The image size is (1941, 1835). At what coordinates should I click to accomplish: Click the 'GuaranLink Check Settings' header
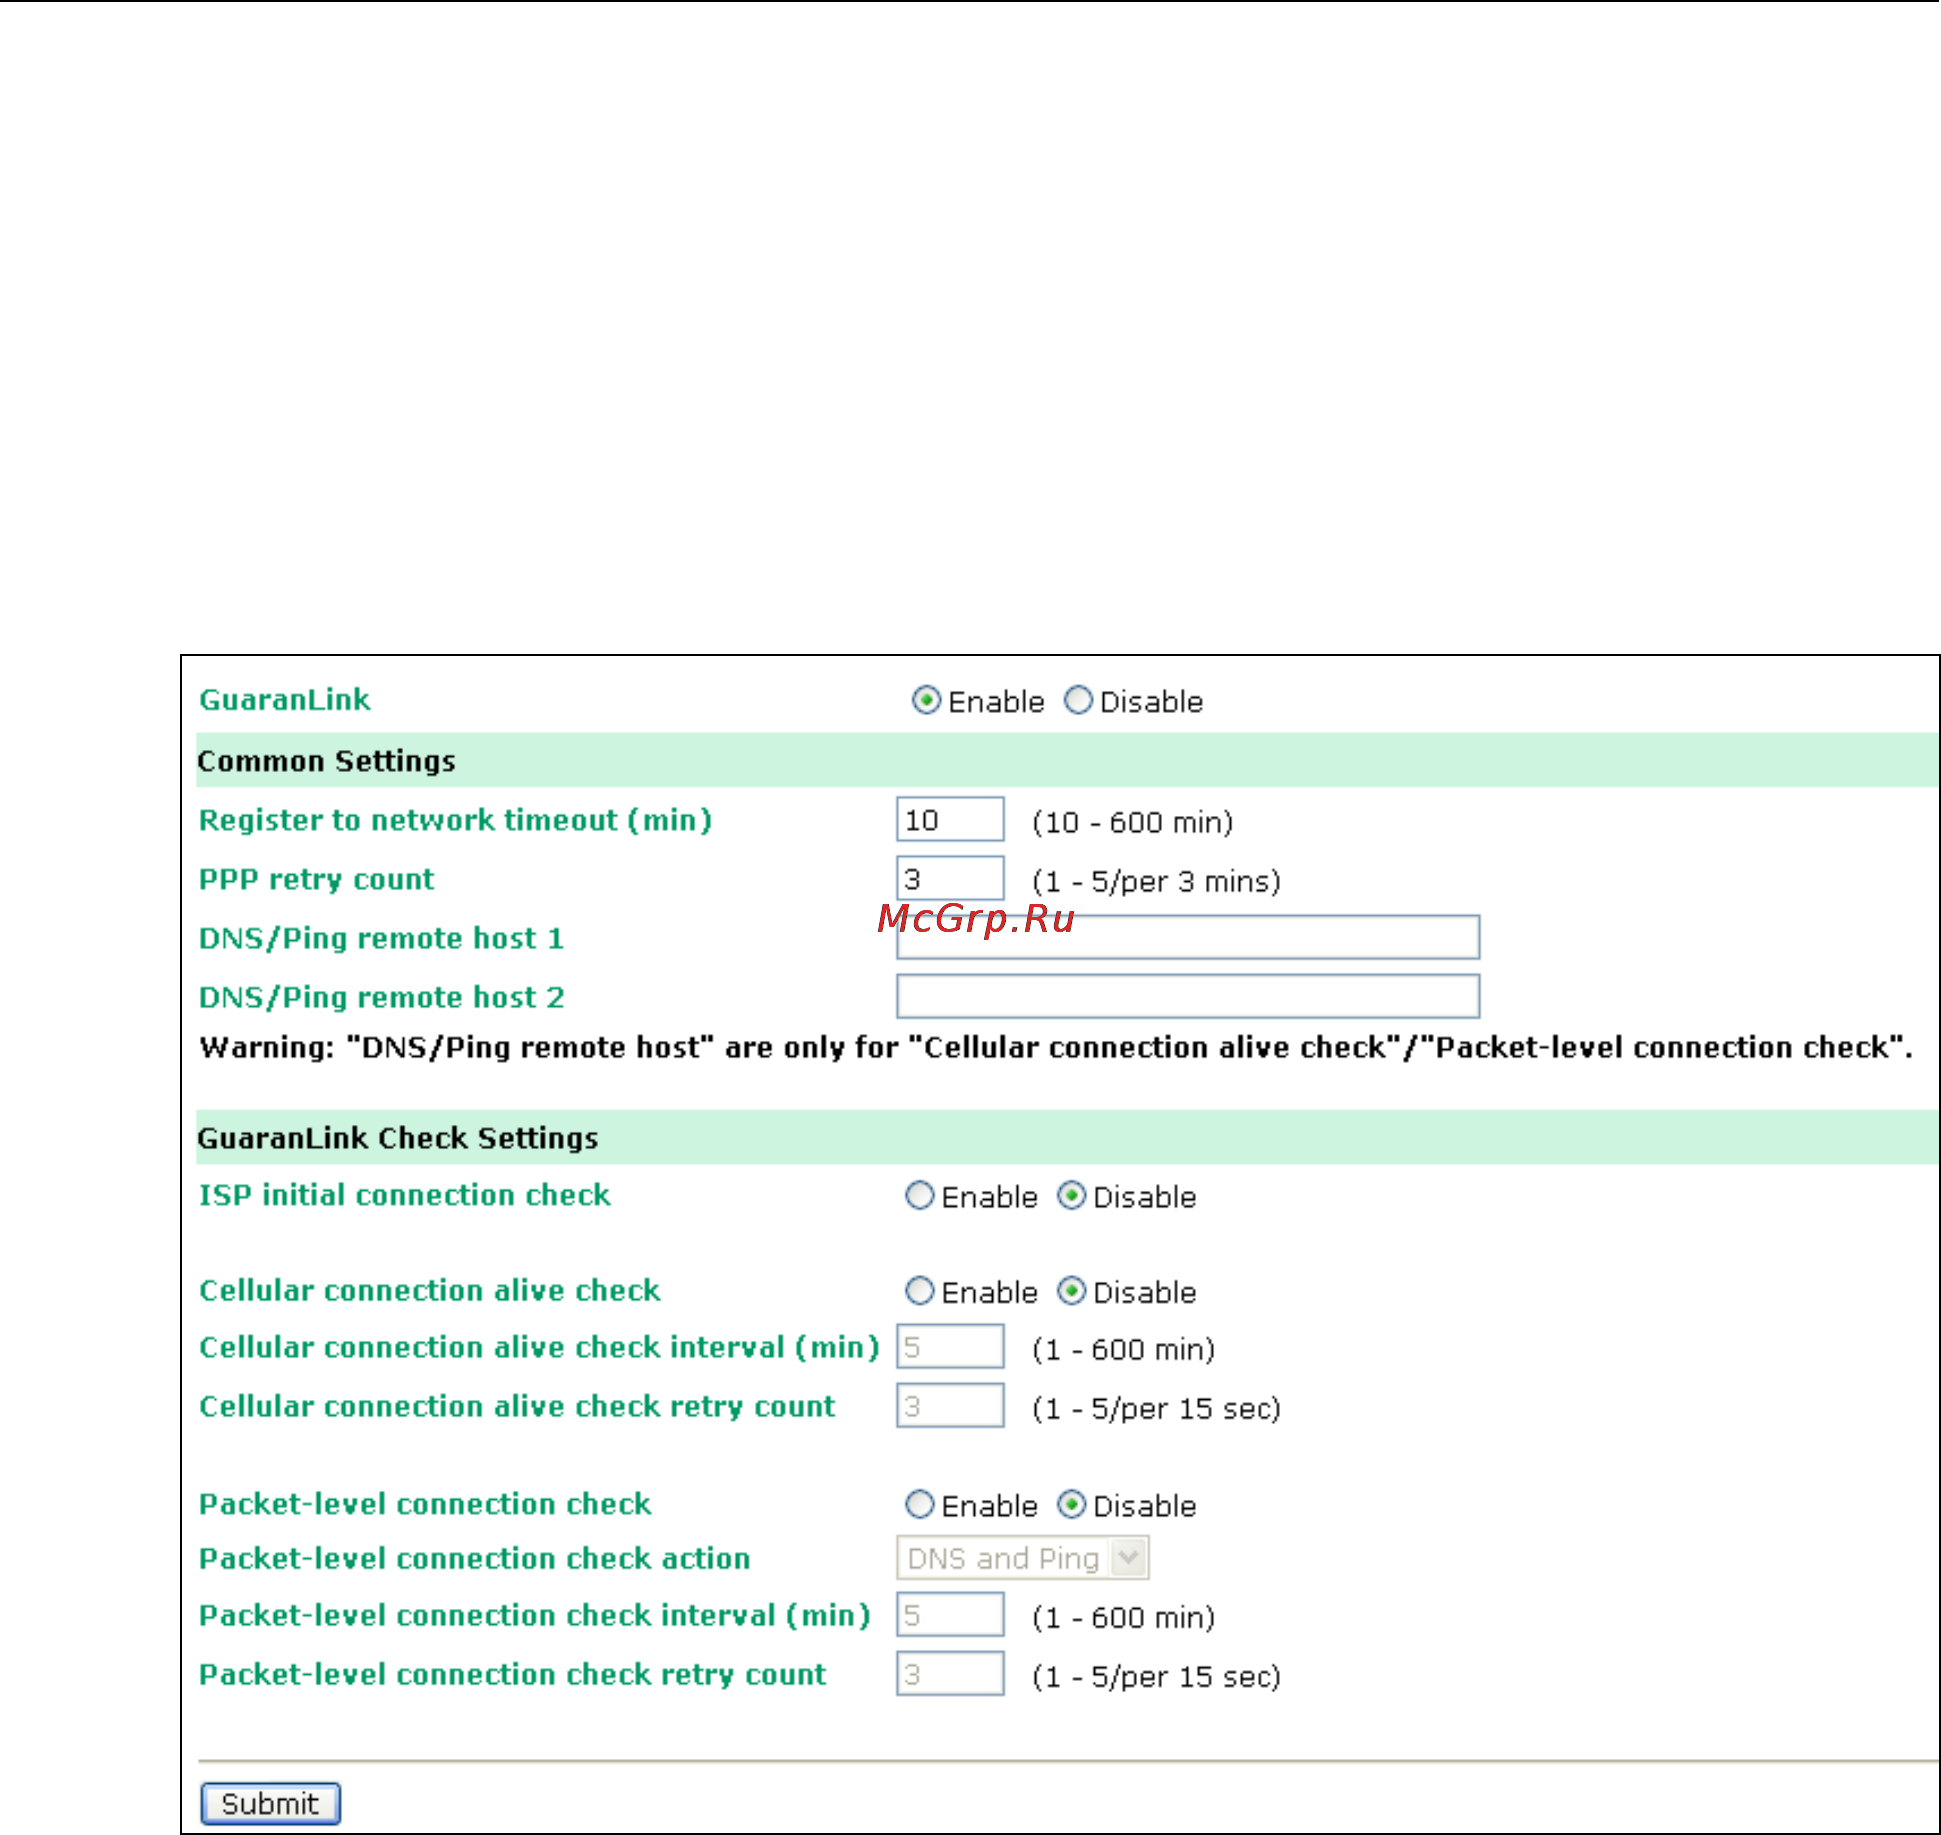tap(1067, 1138)
